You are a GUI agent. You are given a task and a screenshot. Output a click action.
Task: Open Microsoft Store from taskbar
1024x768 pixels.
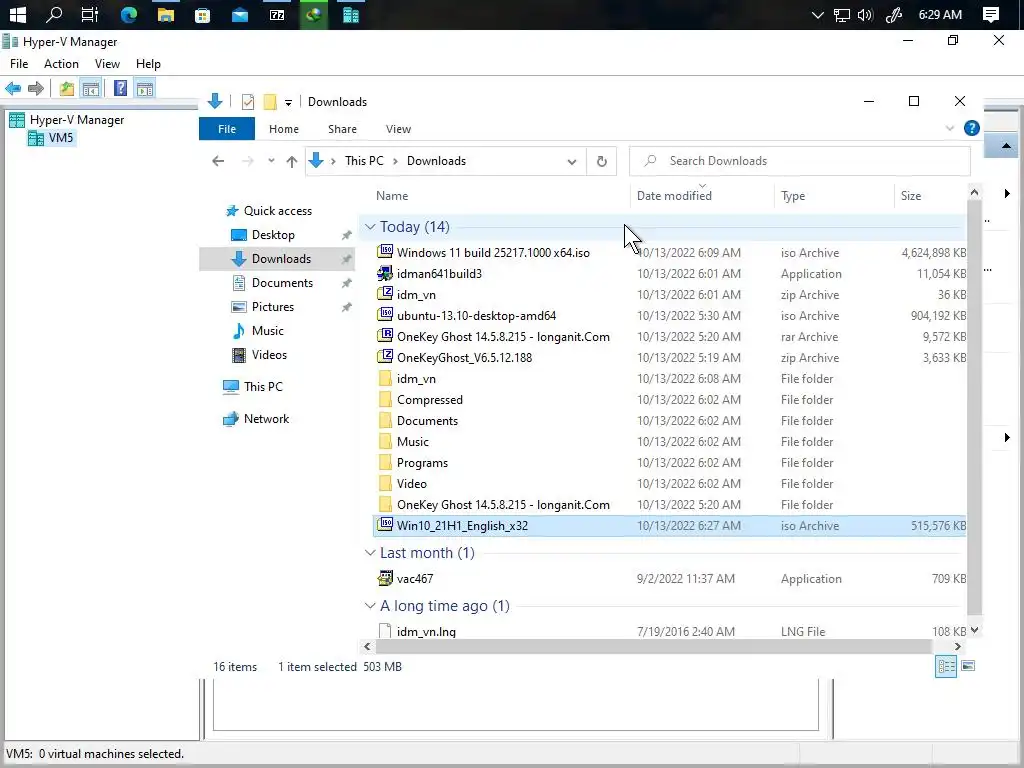pos(202,14)
